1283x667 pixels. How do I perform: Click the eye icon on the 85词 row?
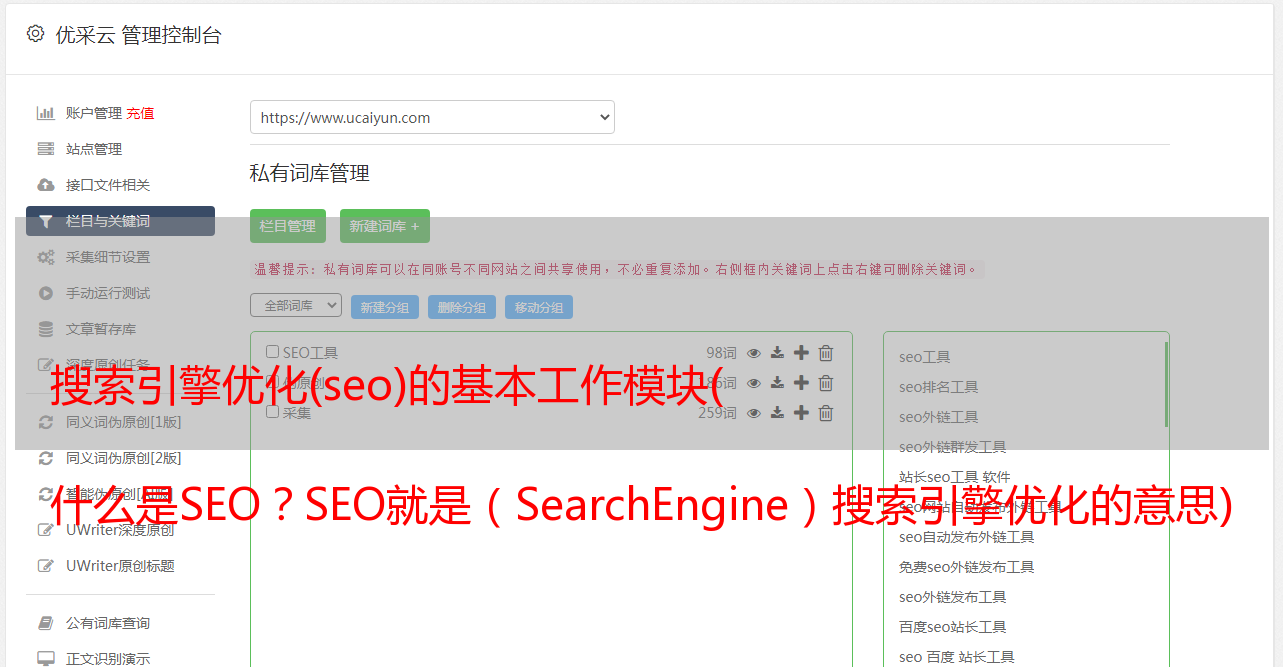tap(754, 383)
